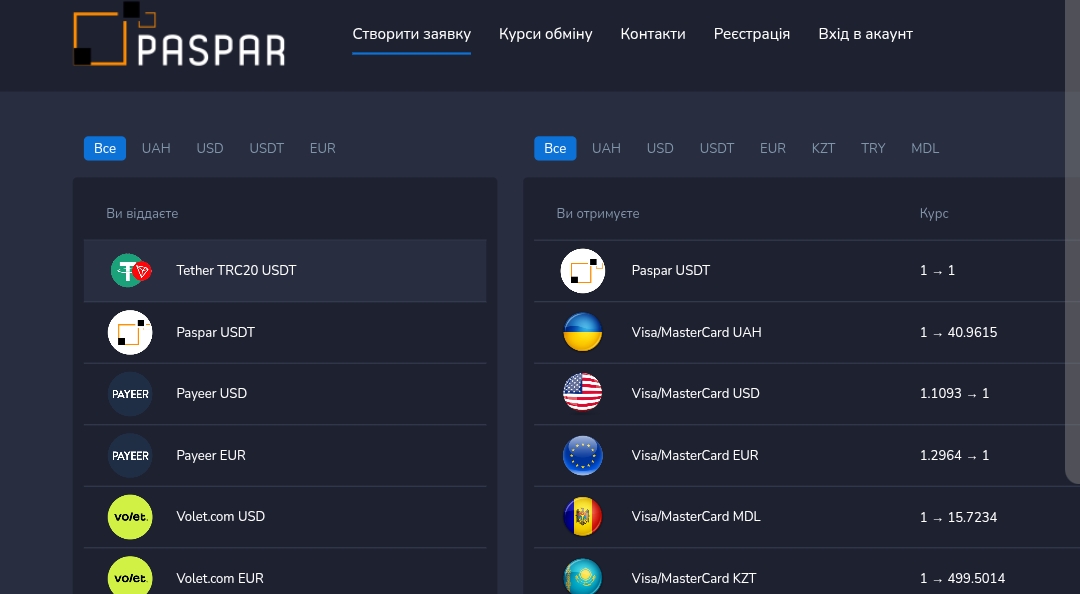Click the Ukraine flag icon for UAH
Image resolution: width=1080 pixels, height=594 pixels.
[x=583, y=332]
